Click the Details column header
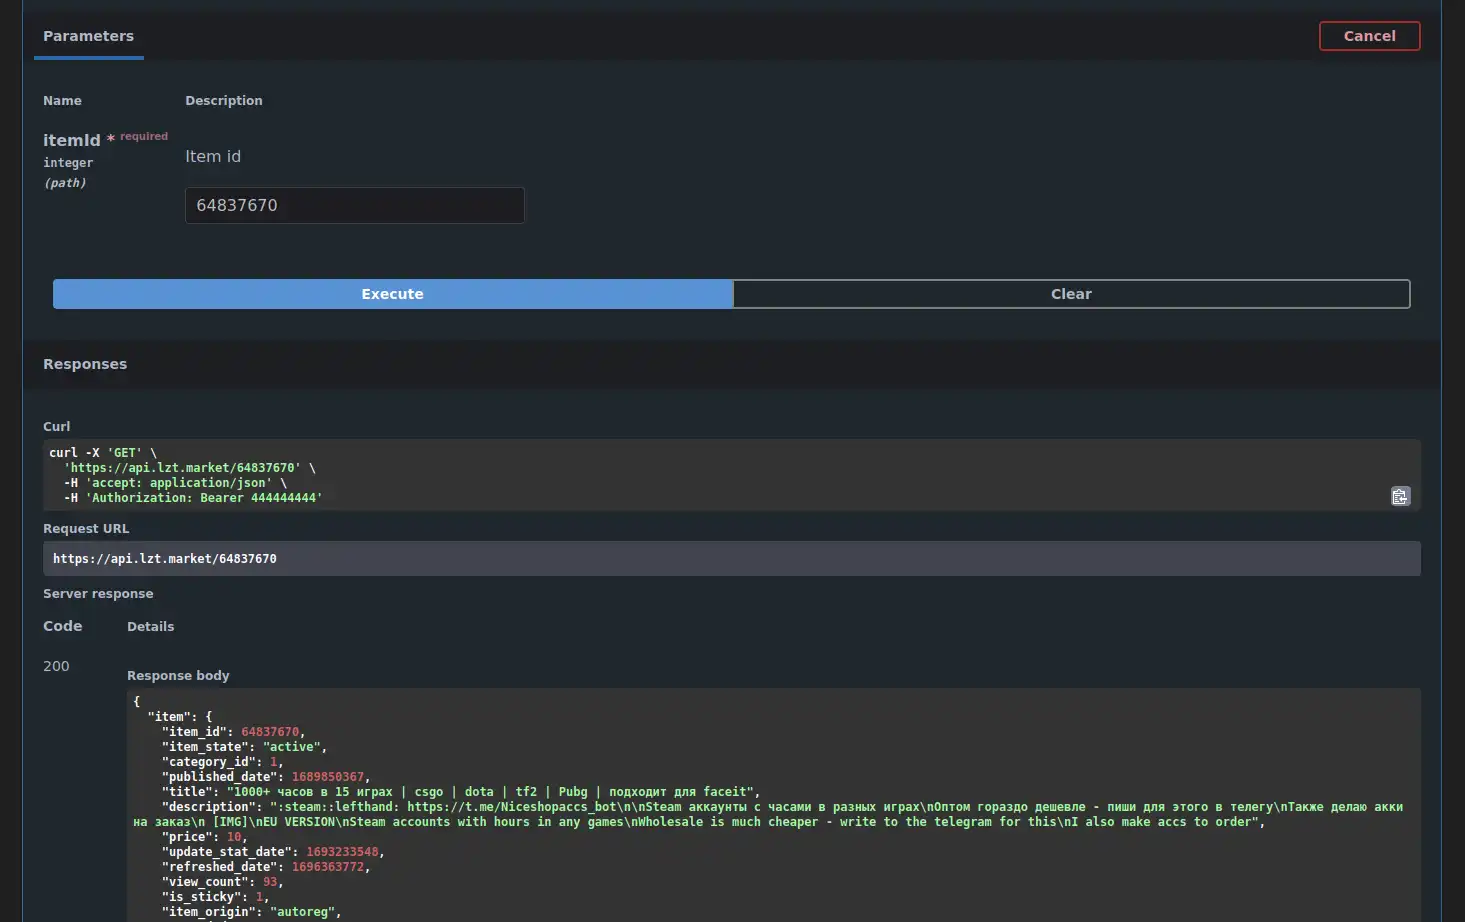The width and height of the screenshot is (1465, 922). pos(150,627)
